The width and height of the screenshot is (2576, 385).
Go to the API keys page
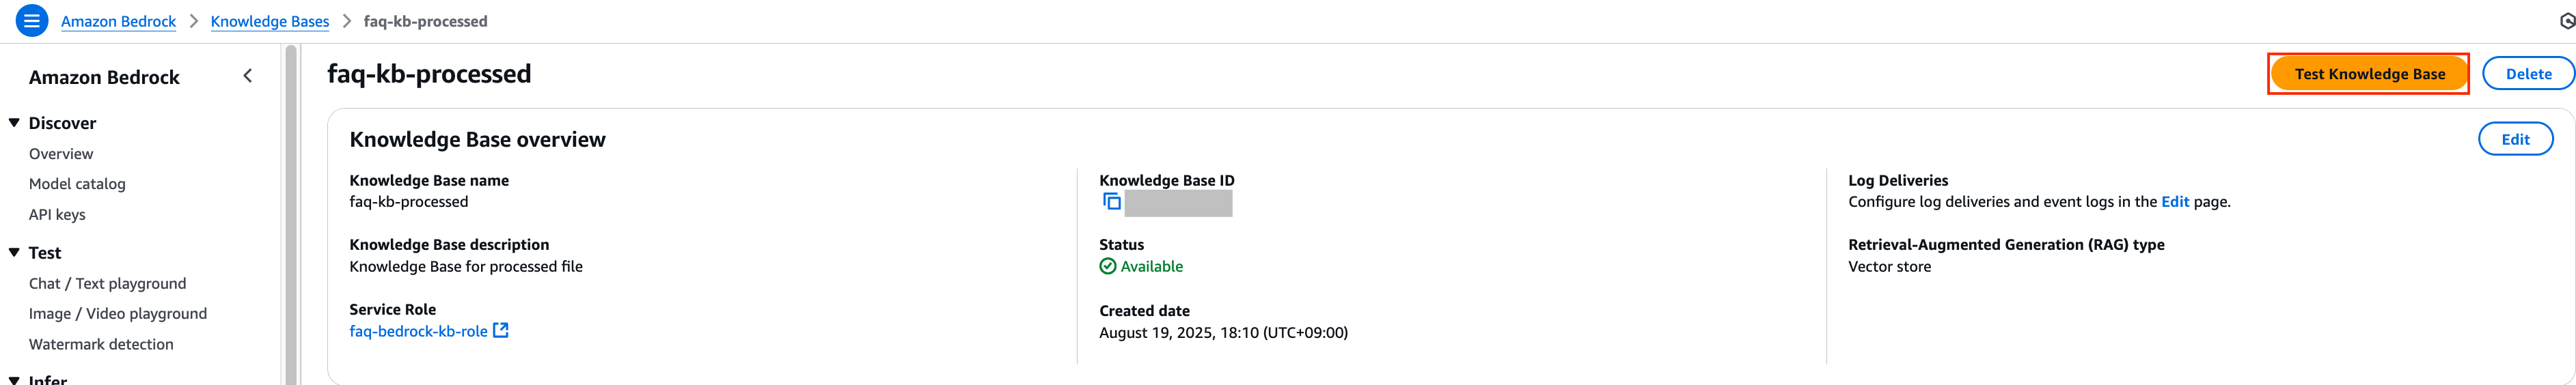57,214
